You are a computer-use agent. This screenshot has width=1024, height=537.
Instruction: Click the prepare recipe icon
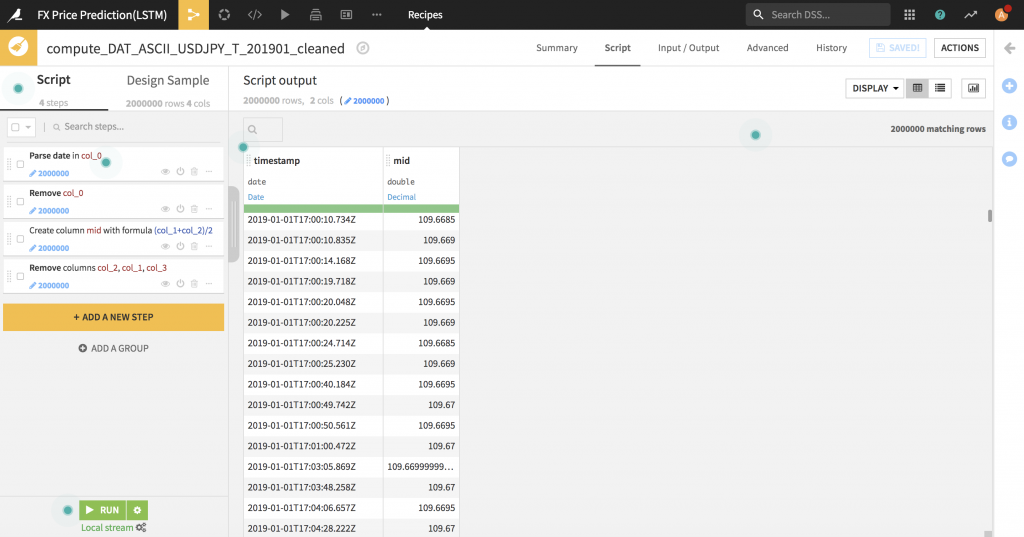[x=18, y=48]
